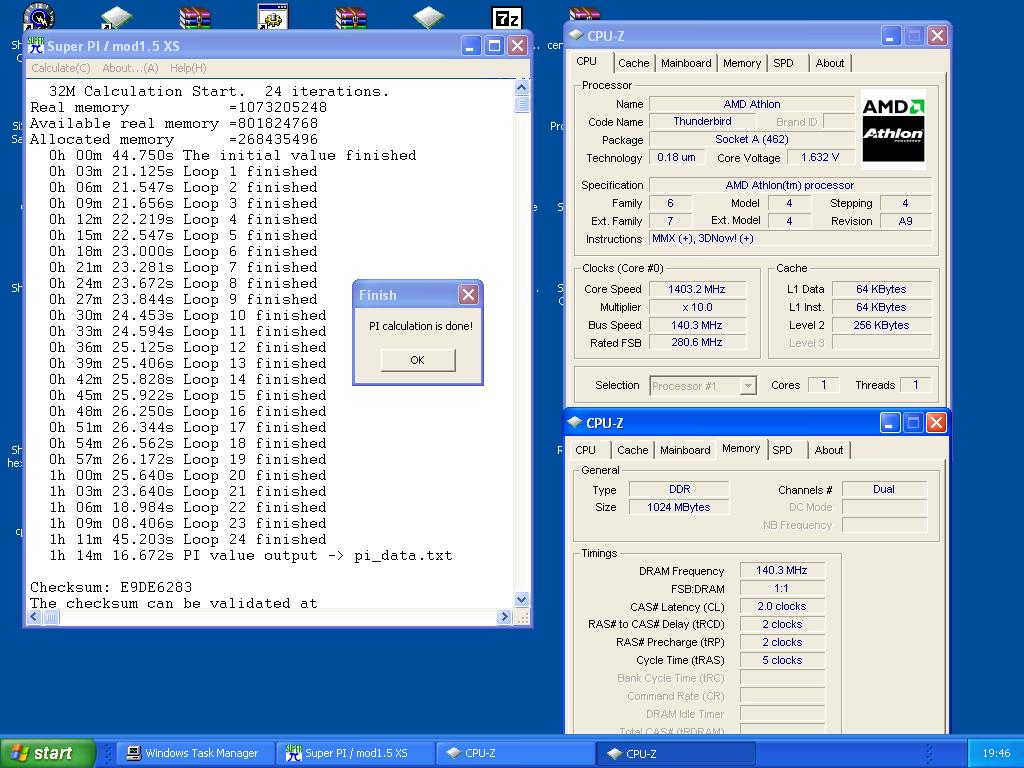The image size is (1024, 768).
Task: Click the Super PI / mod1.5 XS taskbar button
Action: coord(355,753)
